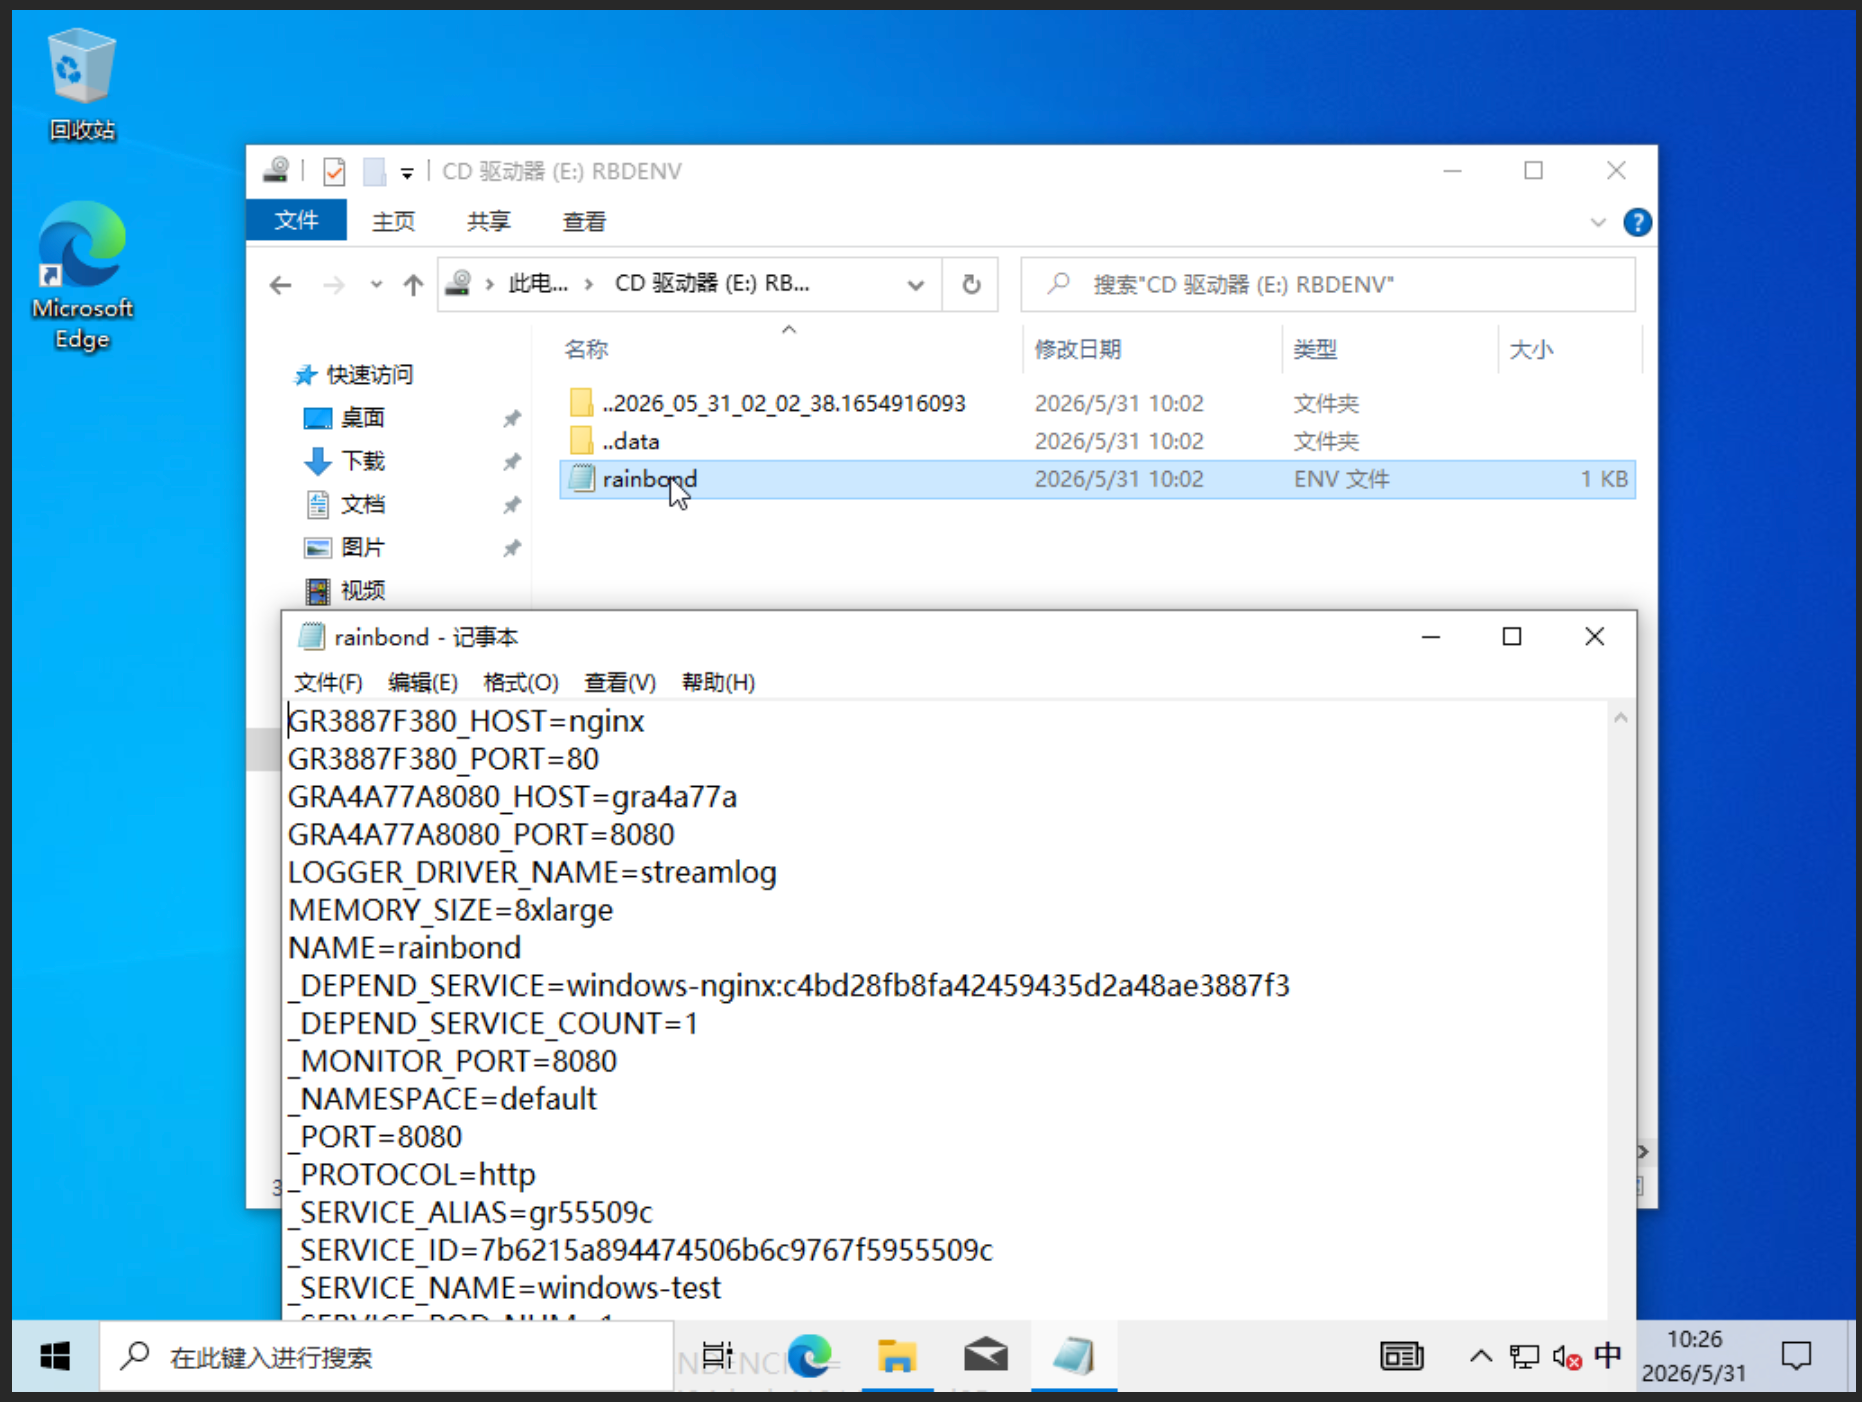
Task: Open the 文件 ribbon tab in Explorer
Action: click(296, 221)
